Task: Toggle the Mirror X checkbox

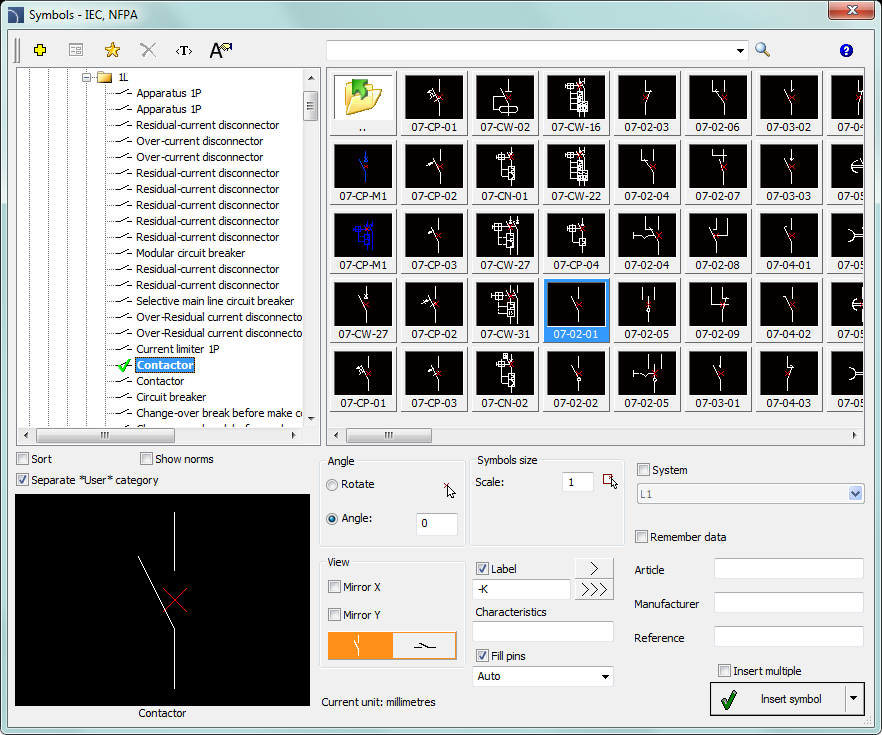Action: [335, 587]
